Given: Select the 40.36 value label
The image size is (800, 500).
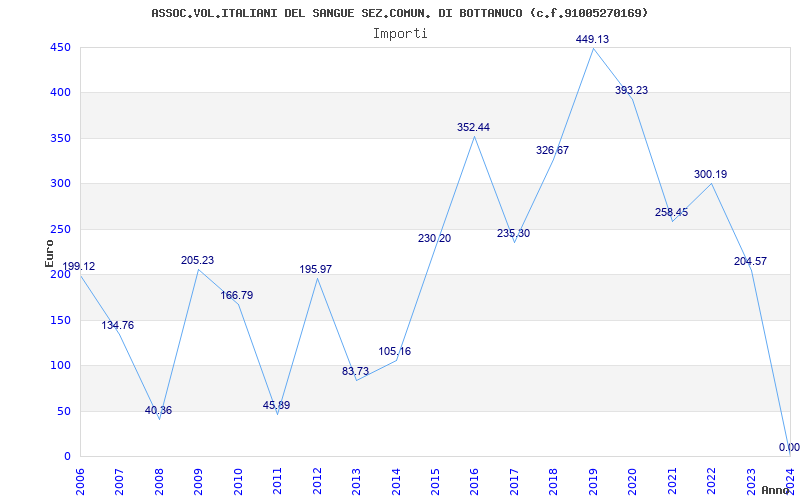Looking at the screenshot, I should [x=158, y=410].
